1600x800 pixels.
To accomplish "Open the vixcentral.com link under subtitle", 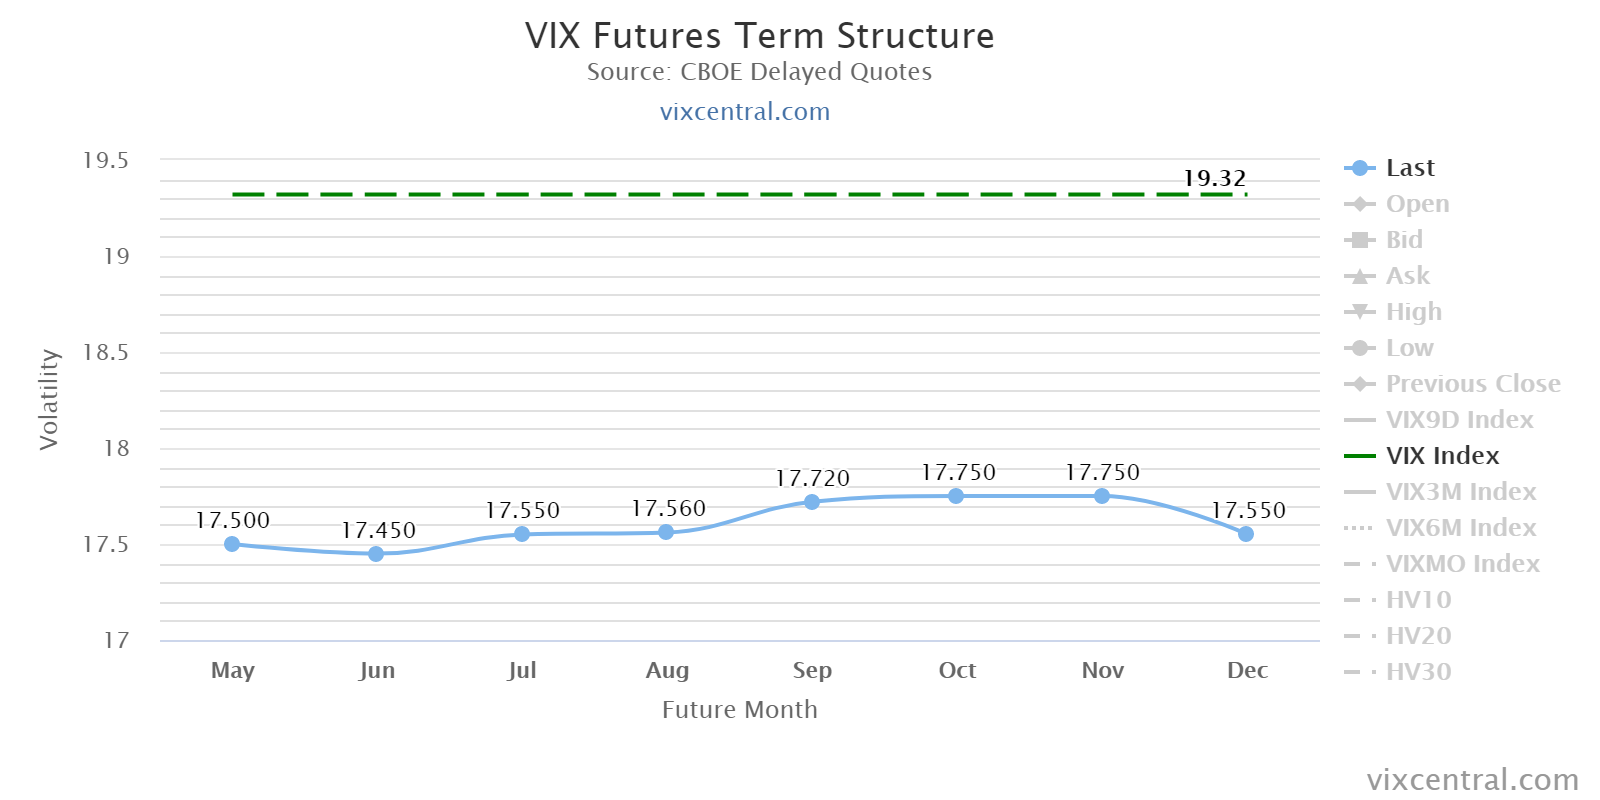I will (x=745, y=112).
